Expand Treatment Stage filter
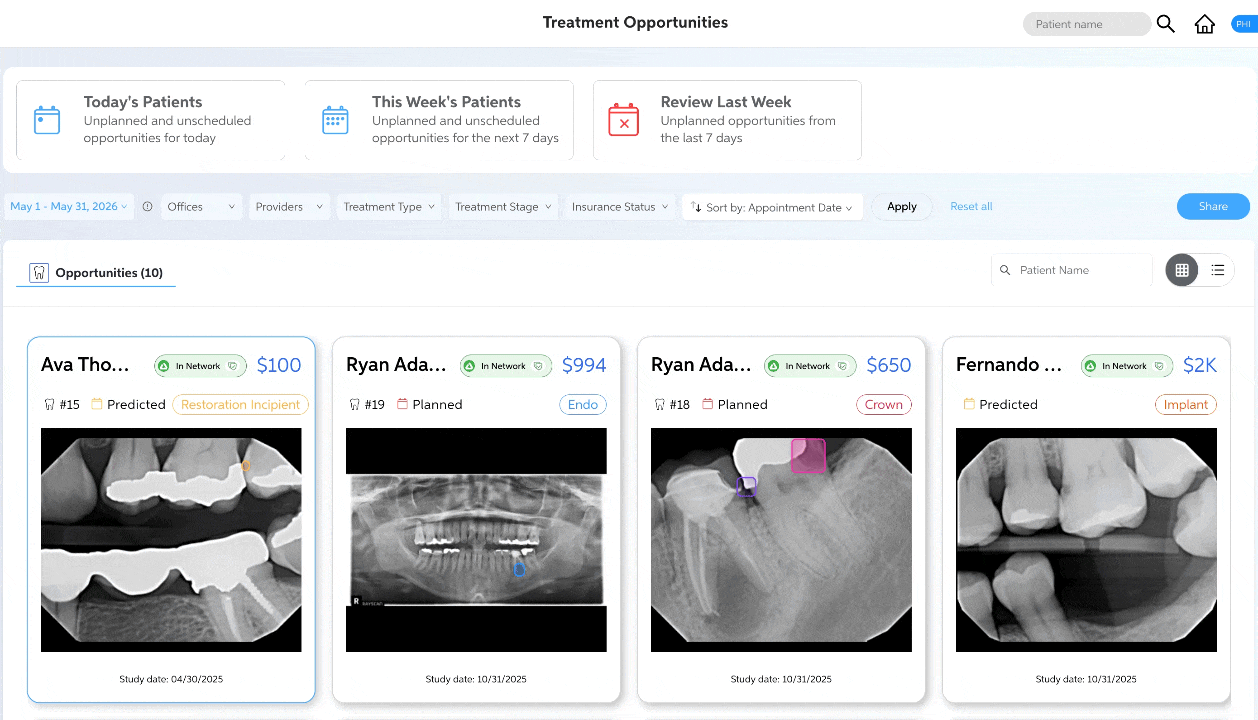This screenshot has height=720, width=1258. tap(503, 207)
